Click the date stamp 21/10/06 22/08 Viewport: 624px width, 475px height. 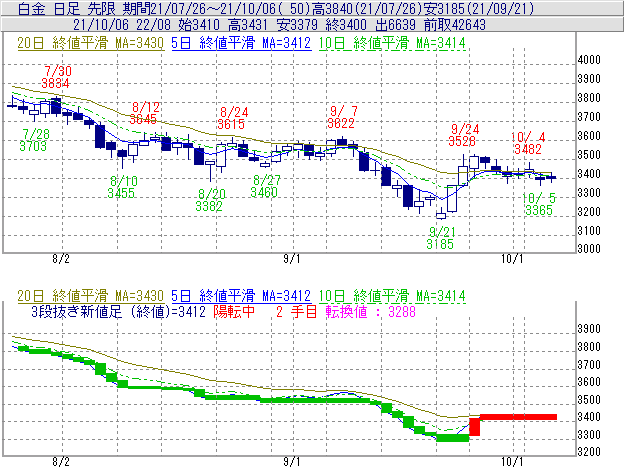coord(122,25)
